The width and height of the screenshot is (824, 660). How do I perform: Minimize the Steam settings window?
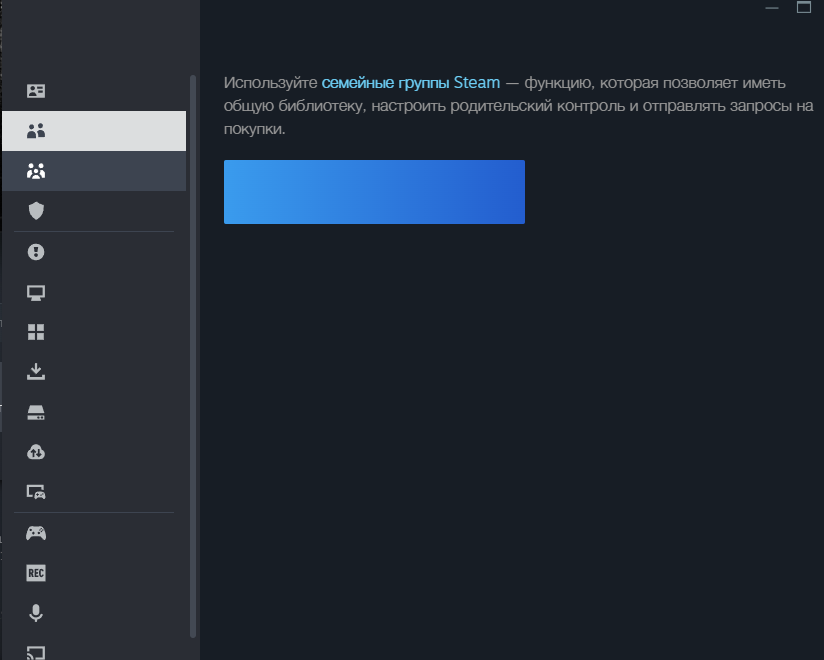(x=772, y=8)
